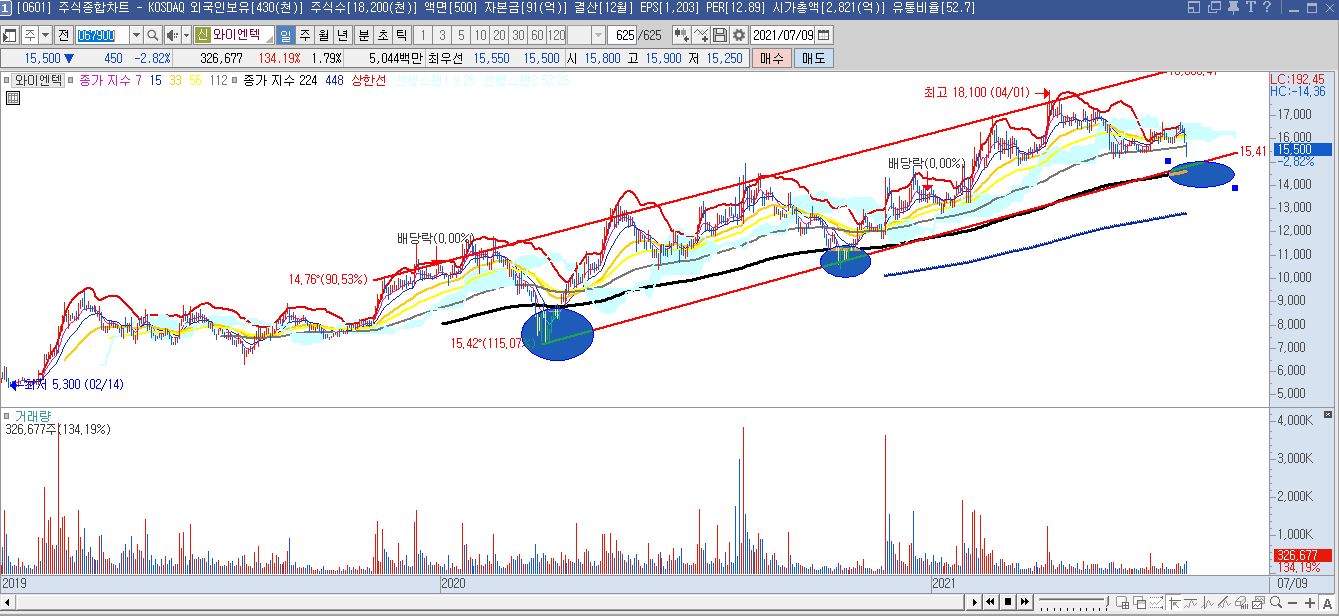Click the blue 매도 sell button

tap(813, 58)
